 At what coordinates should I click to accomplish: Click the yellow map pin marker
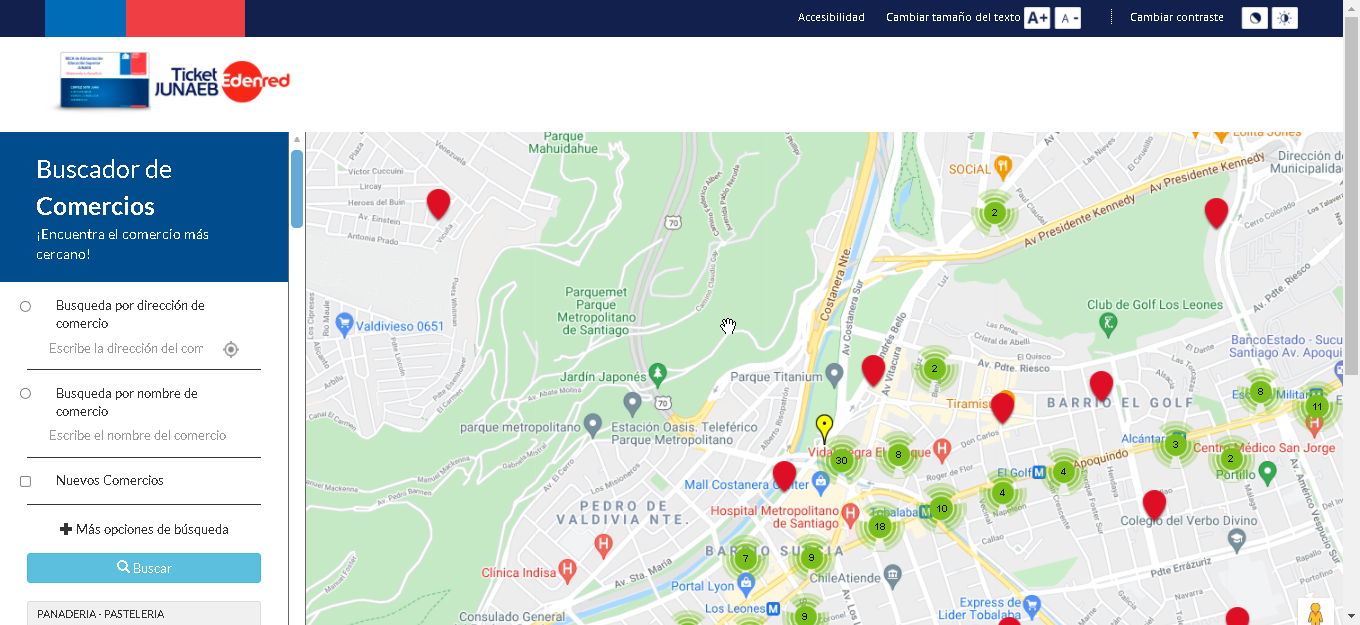824,427
